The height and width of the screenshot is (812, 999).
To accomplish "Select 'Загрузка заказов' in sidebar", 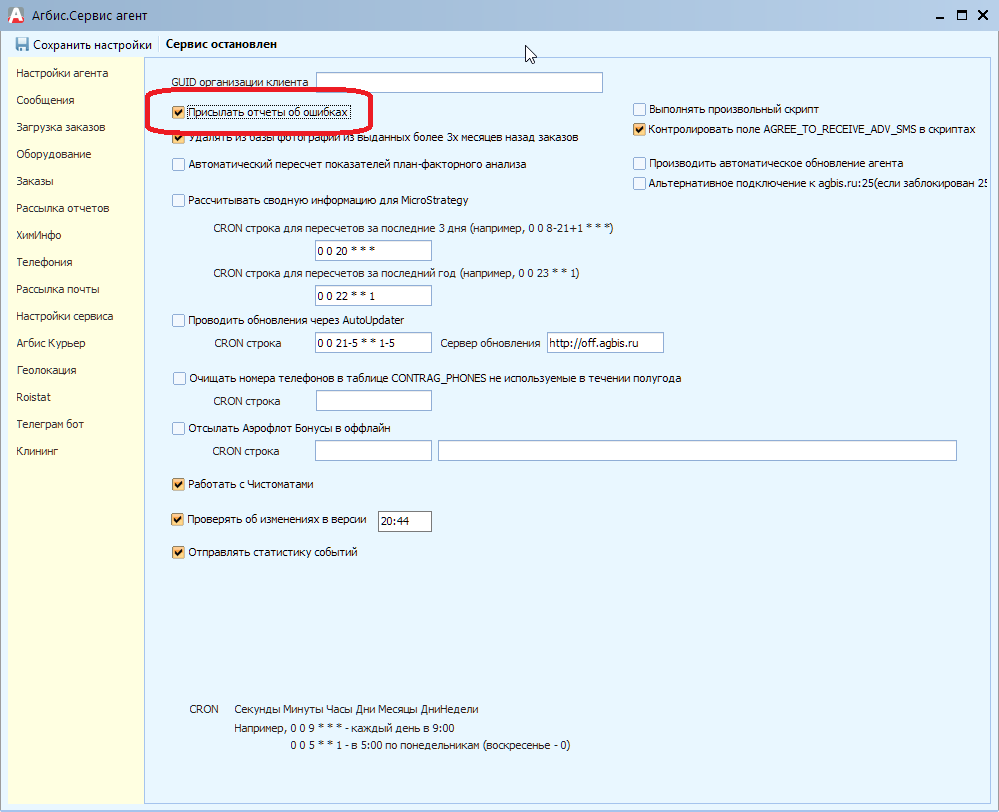I will point(61,127).
